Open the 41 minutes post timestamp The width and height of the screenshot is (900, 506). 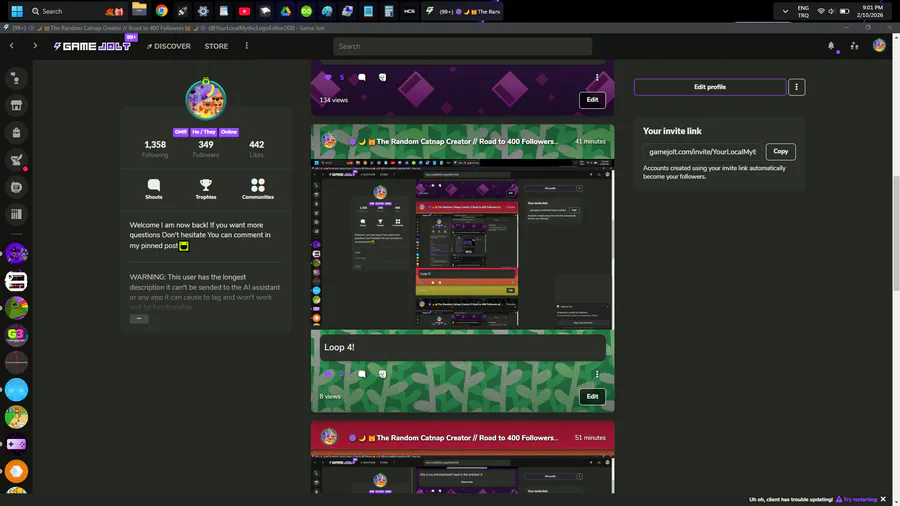(590, 141)
